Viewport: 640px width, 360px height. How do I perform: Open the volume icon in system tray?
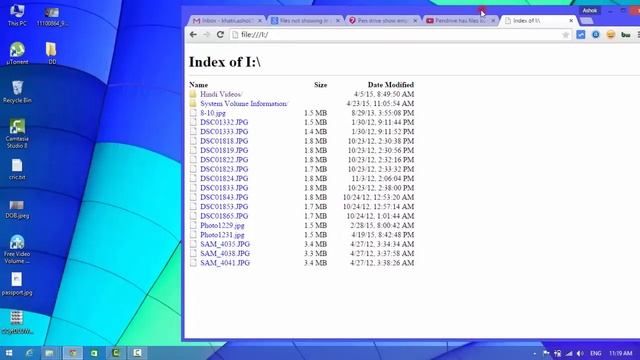[580, 353]
